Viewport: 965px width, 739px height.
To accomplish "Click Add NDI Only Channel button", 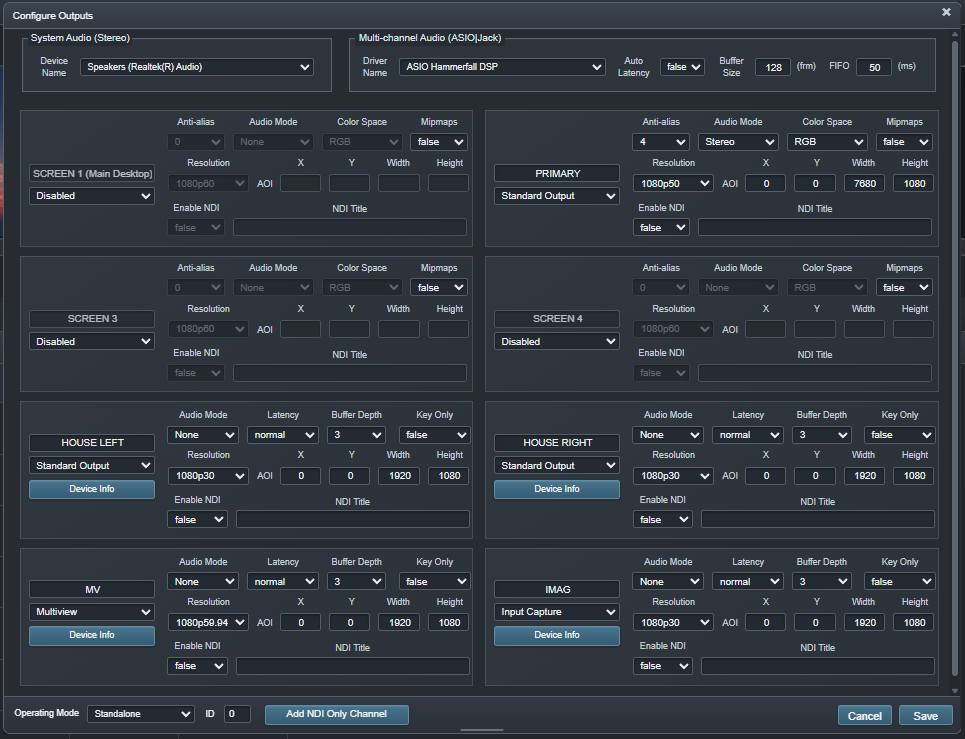I will [x=337, y=714].
